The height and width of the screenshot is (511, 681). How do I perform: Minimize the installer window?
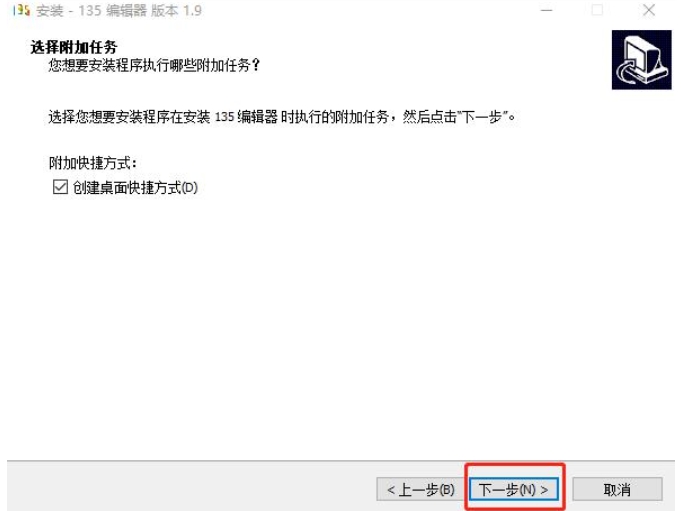pyautogui.click(x=546, y=10)
